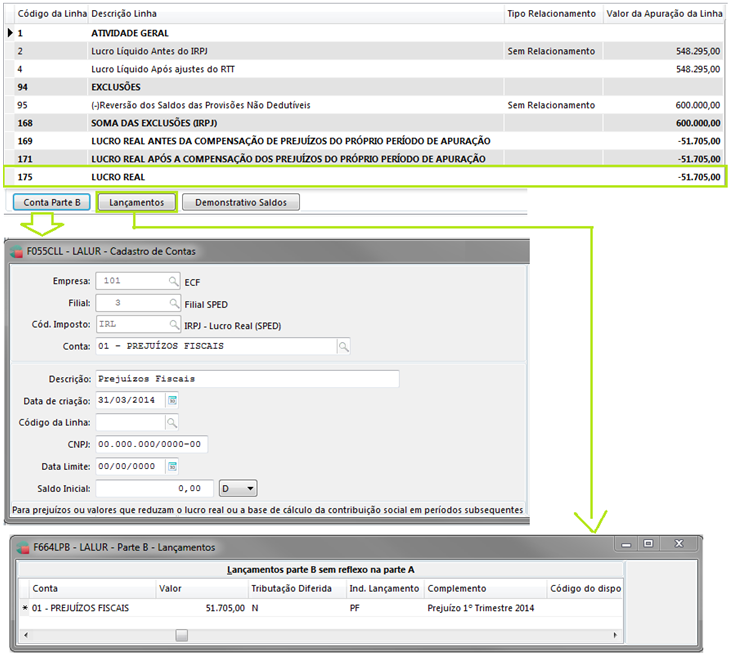Click the Conta Parte B button
The image size is (730, 658).
pyautogui.click(x=52, y=203)
